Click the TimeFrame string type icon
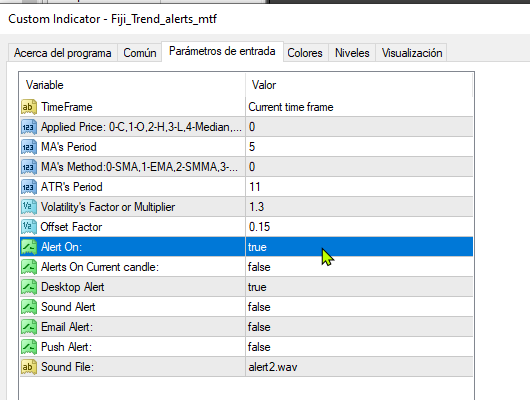530x400 pixels. click(x=29, y=107)
